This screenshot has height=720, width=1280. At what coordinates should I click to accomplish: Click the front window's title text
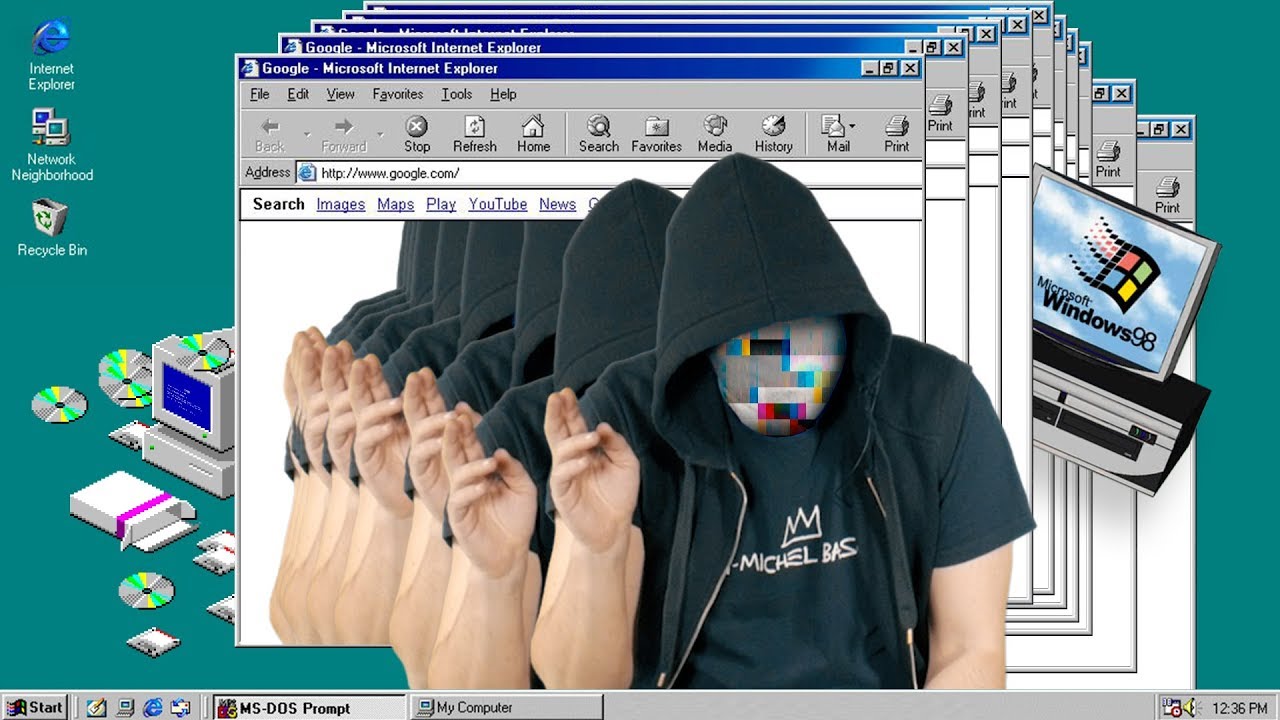click(x=380, y=69)
